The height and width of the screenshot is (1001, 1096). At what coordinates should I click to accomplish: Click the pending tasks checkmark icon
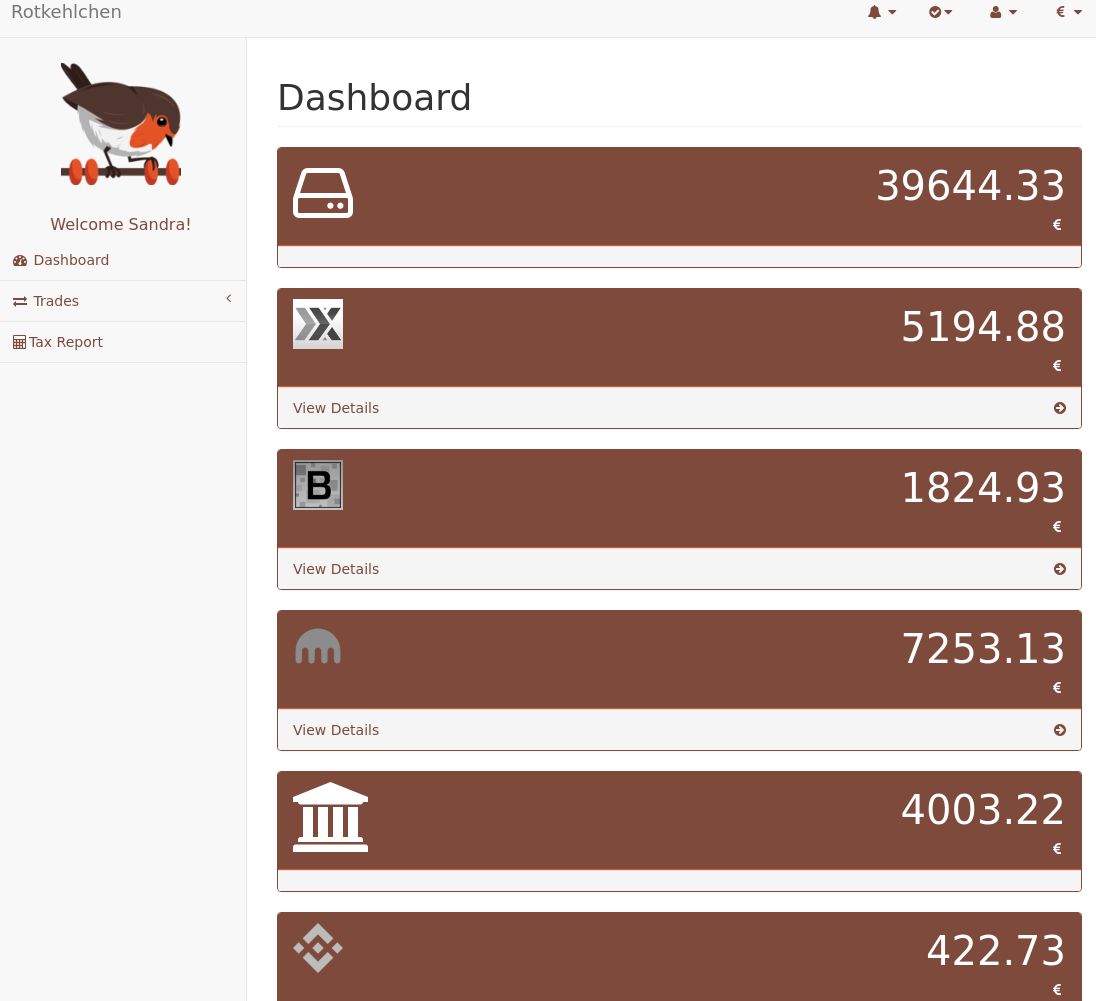(x=935, y=12)
